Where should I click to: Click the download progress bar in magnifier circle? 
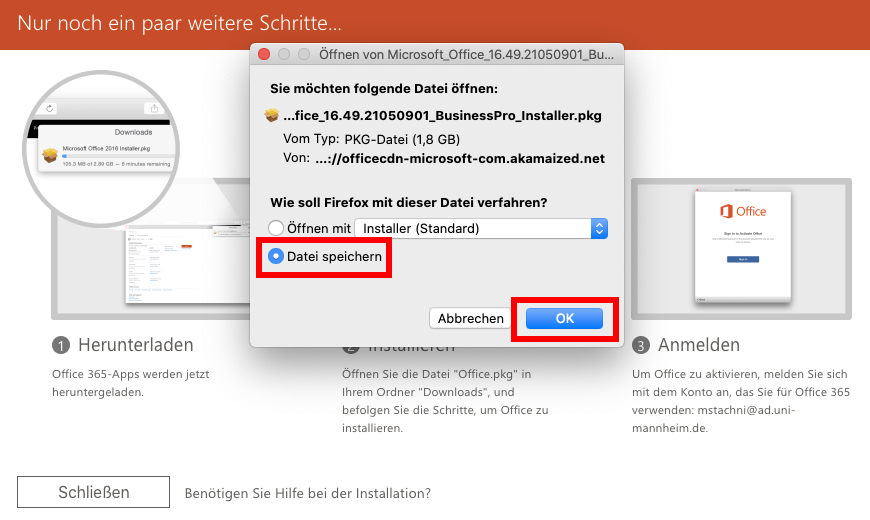118,156
